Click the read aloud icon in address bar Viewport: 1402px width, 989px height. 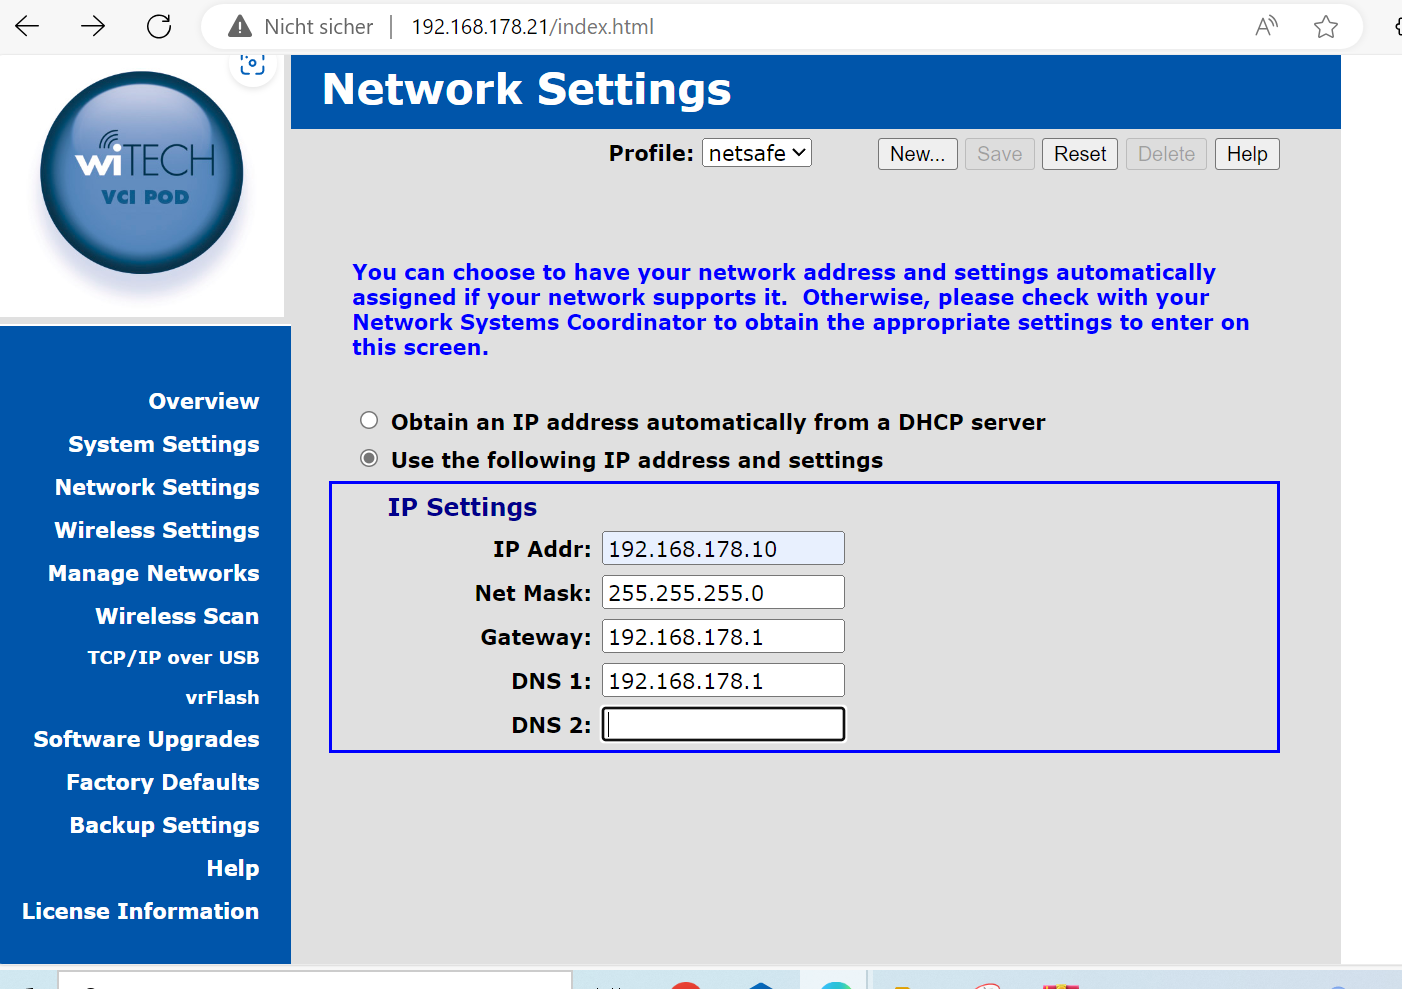click(1266, 27)
